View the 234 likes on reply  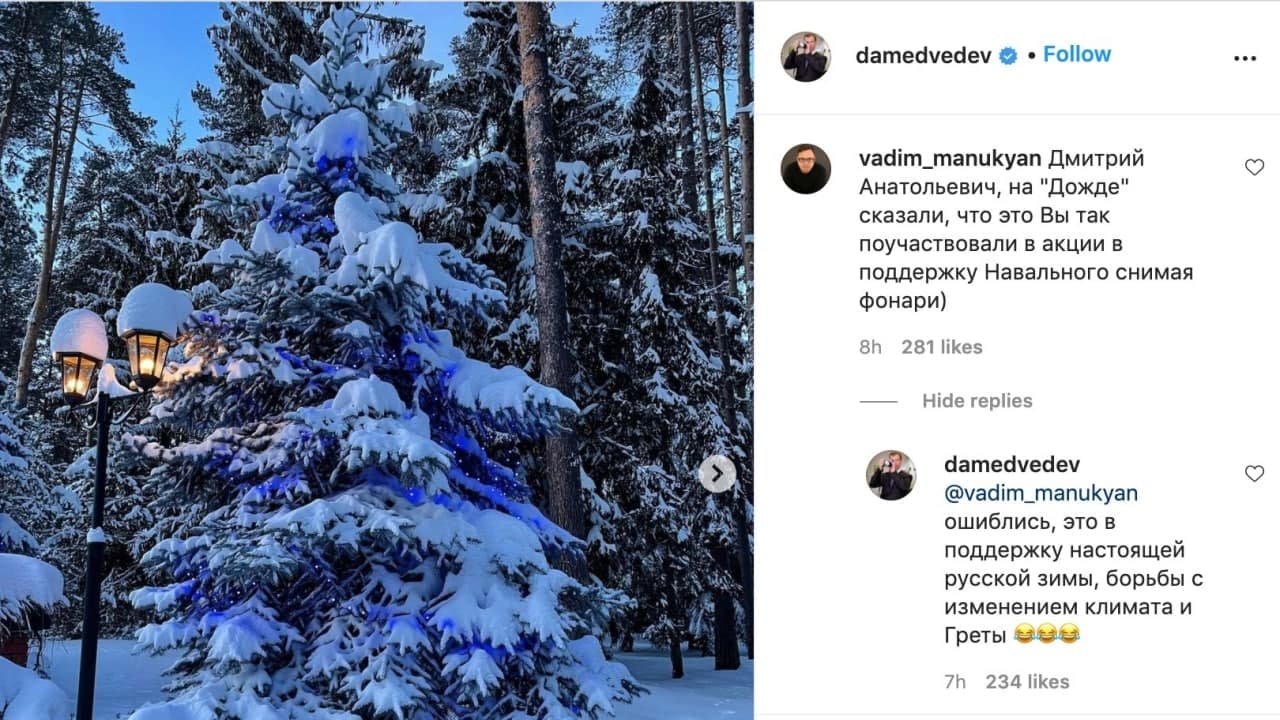pyautogui.click(x=1027, y=682)
